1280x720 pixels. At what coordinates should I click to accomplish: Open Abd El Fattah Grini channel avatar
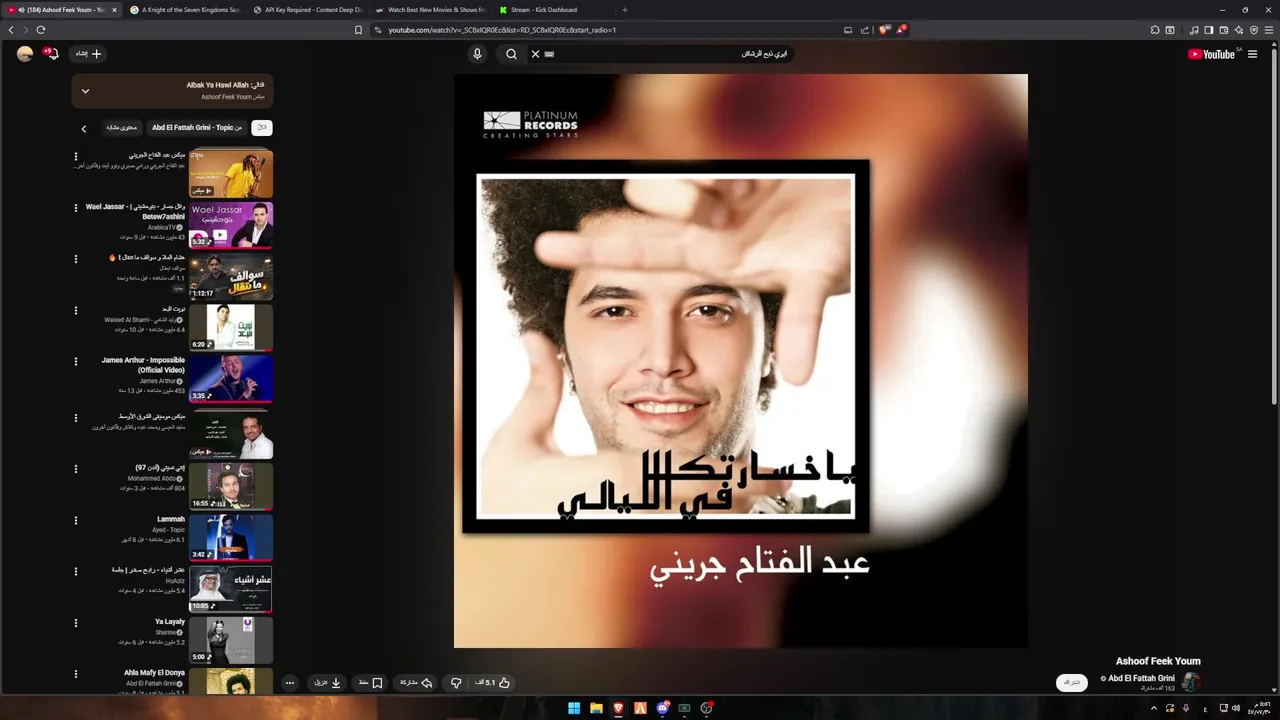(1191, 683)
